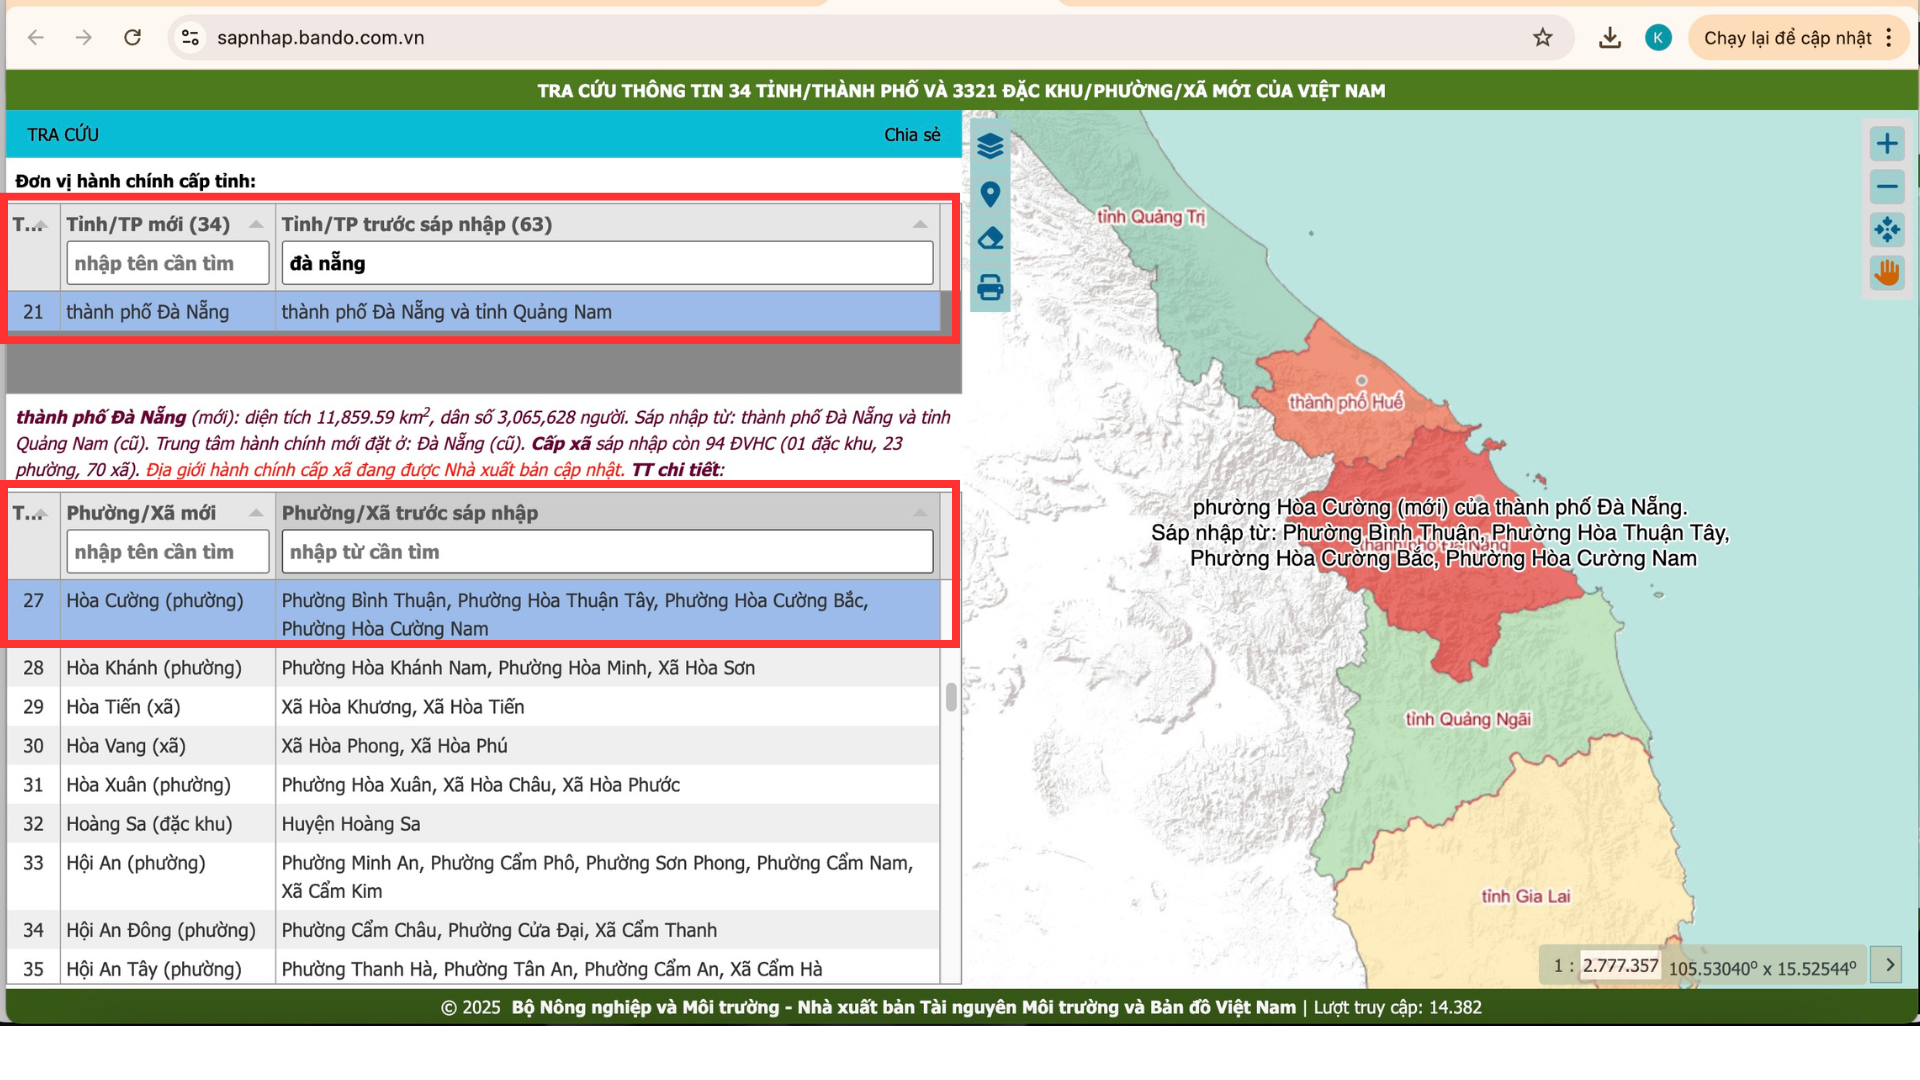Viewport: 1920px width, 1080px height.
Task: Open the profile avatar K
Action: coord(1658,38)
